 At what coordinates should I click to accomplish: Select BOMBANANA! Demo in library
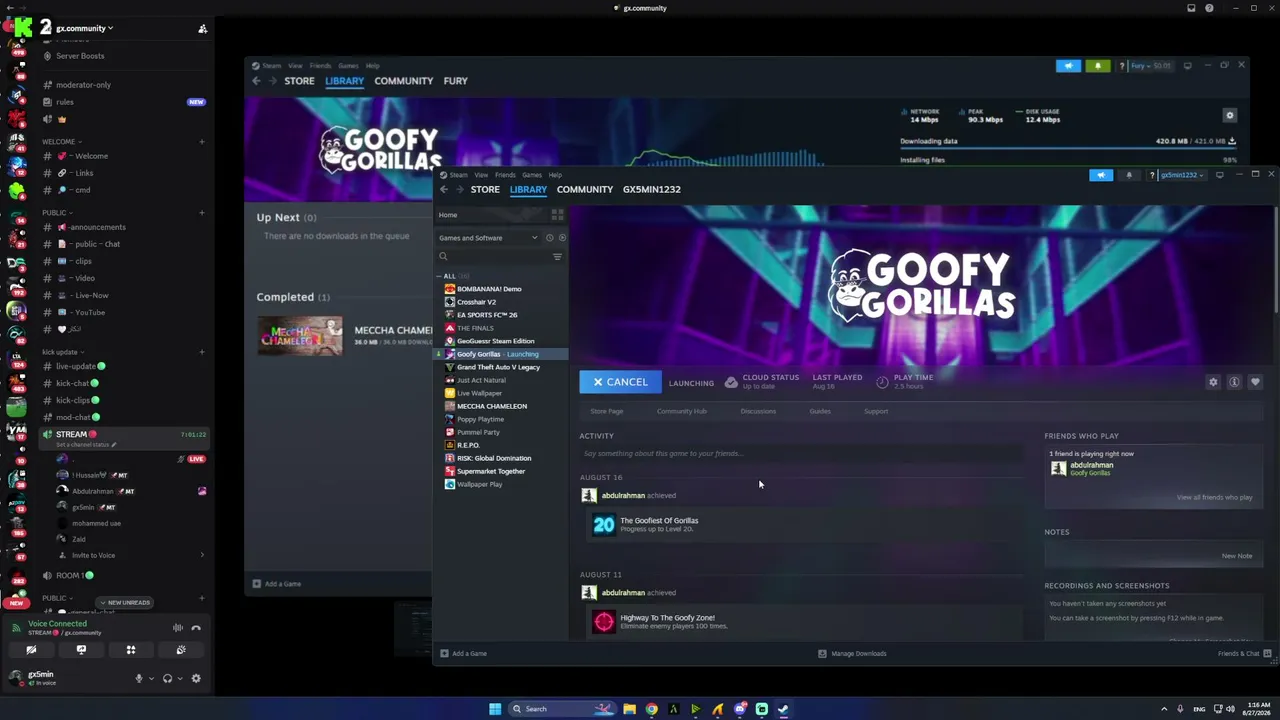489,289
